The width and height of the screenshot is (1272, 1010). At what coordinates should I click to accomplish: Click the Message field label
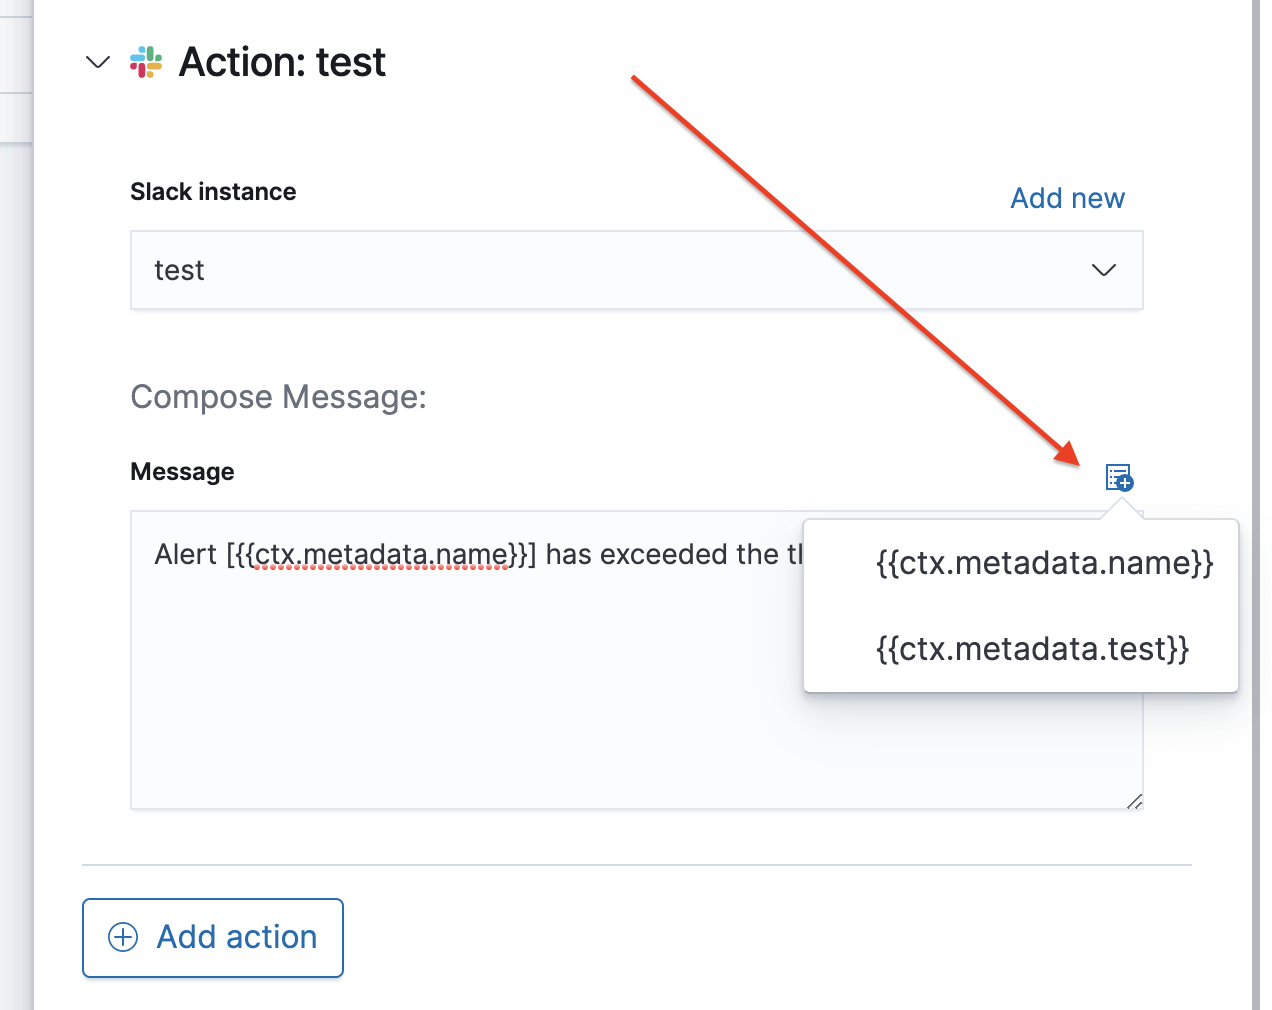(x=182, y=472)
